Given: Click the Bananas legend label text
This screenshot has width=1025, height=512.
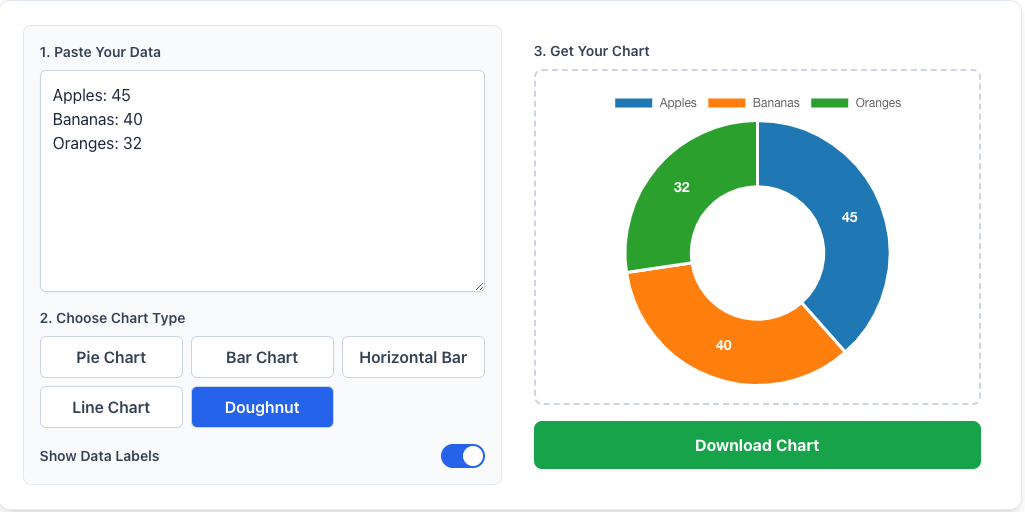Looking at the screenshot, I should (x=776, y=103).
